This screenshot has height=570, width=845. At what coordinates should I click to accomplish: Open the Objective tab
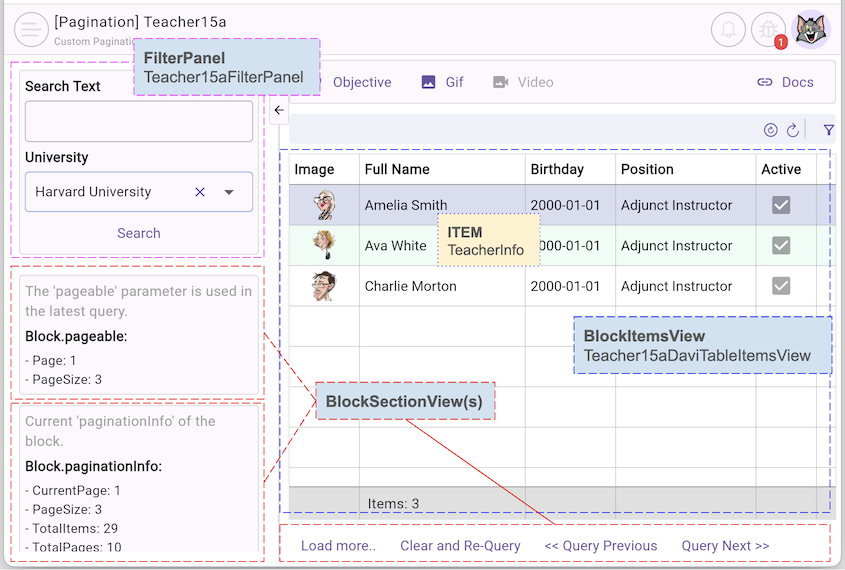[x=362, y=82]
